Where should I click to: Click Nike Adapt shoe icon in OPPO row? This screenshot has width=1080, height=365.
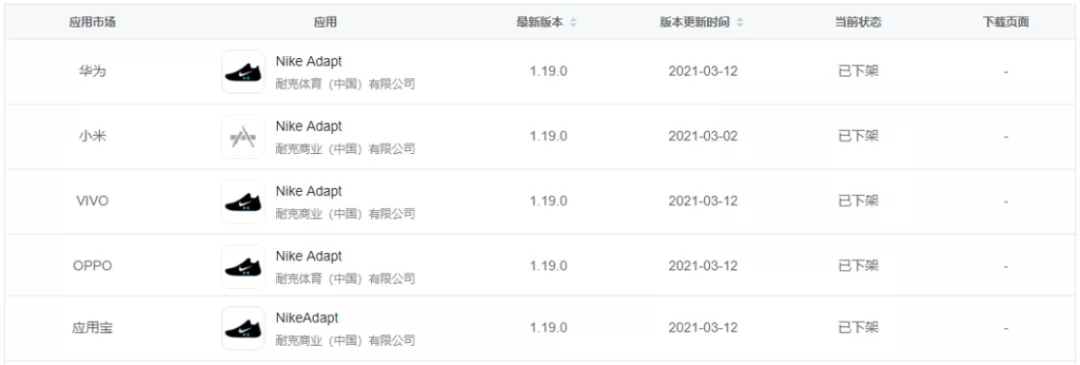[243, 267]
